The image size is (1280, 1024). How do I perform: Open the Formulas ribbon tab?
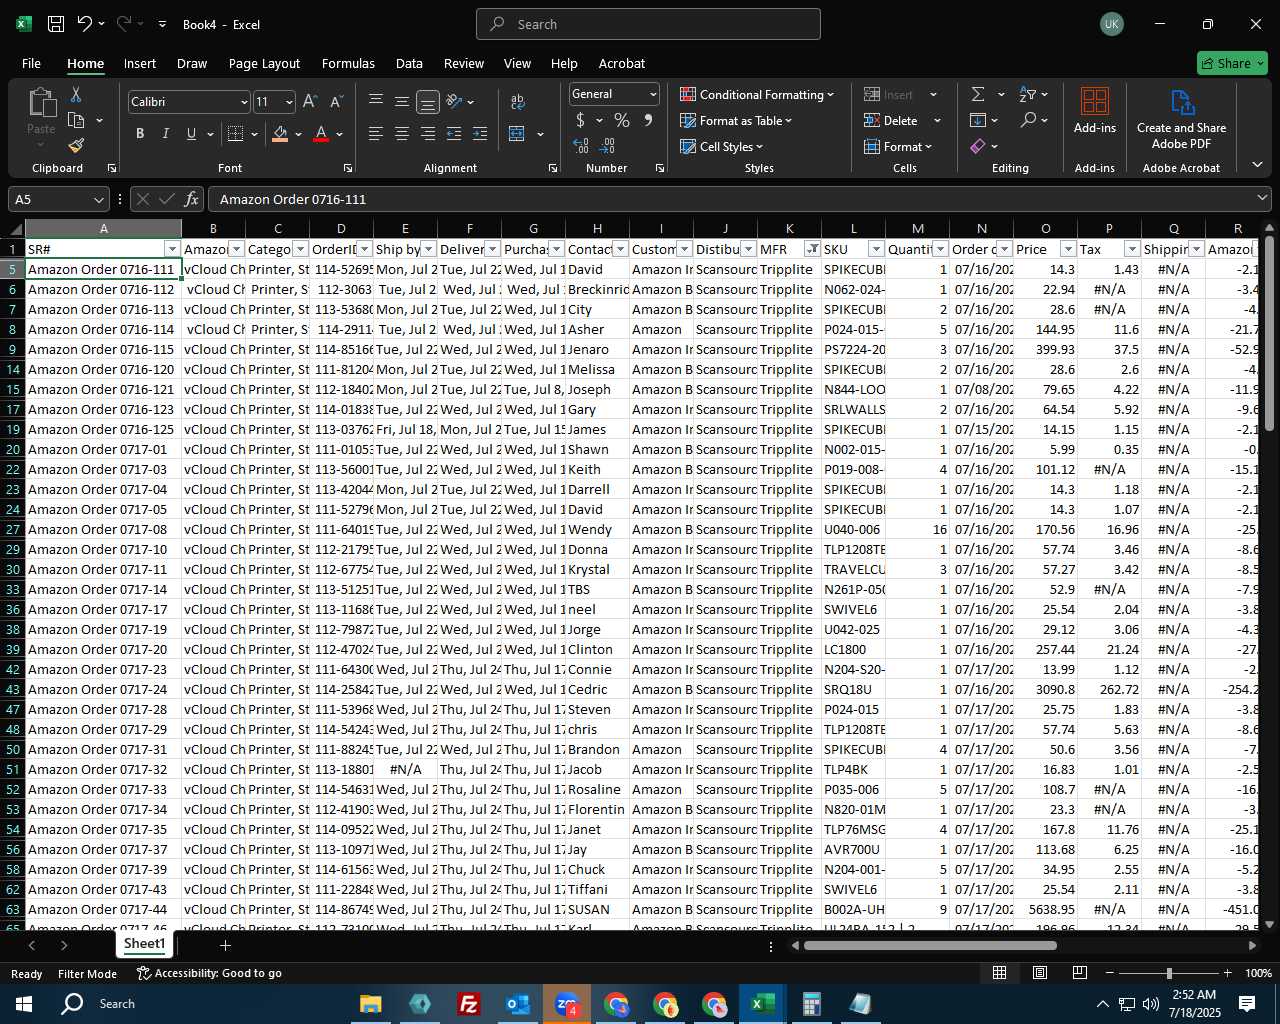coord(348,63)
